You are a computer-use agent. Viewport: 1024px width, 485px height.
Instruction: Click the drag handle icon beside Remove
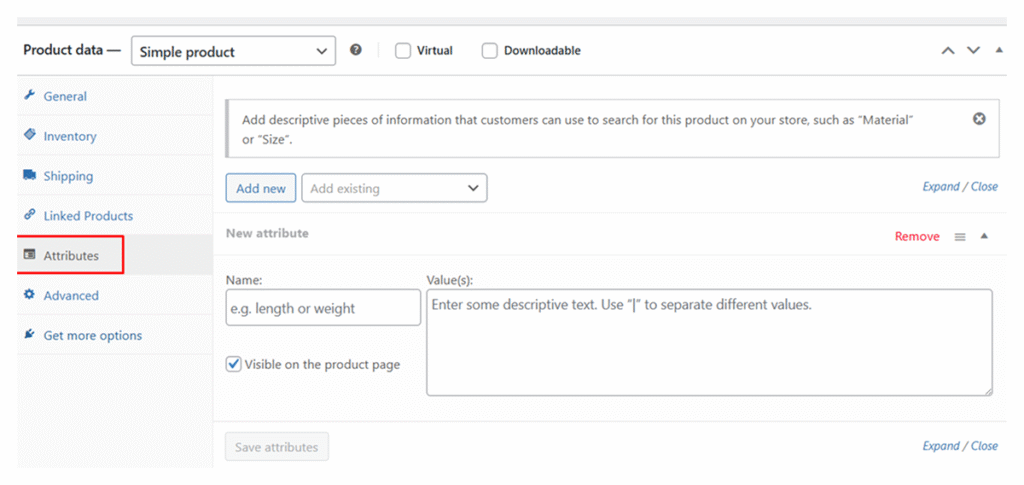(x=960, y=237)
